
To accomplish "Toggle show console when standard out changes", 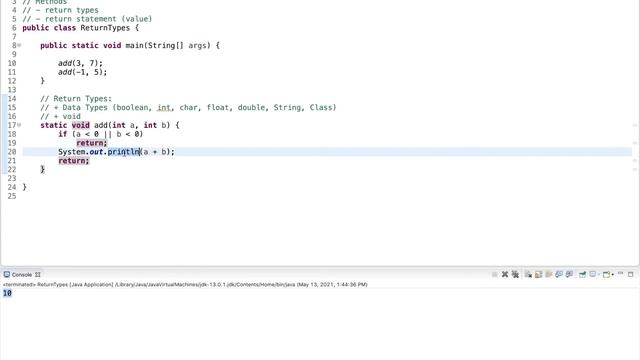I will (x=559, y=274).
